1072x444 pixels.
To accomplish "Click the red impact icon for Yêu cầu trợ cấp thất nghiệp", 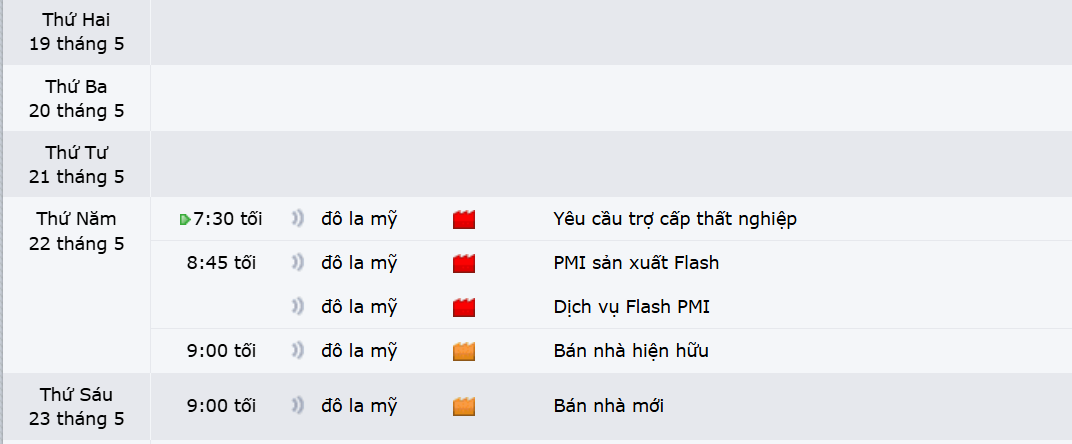I will click(464, 220).
